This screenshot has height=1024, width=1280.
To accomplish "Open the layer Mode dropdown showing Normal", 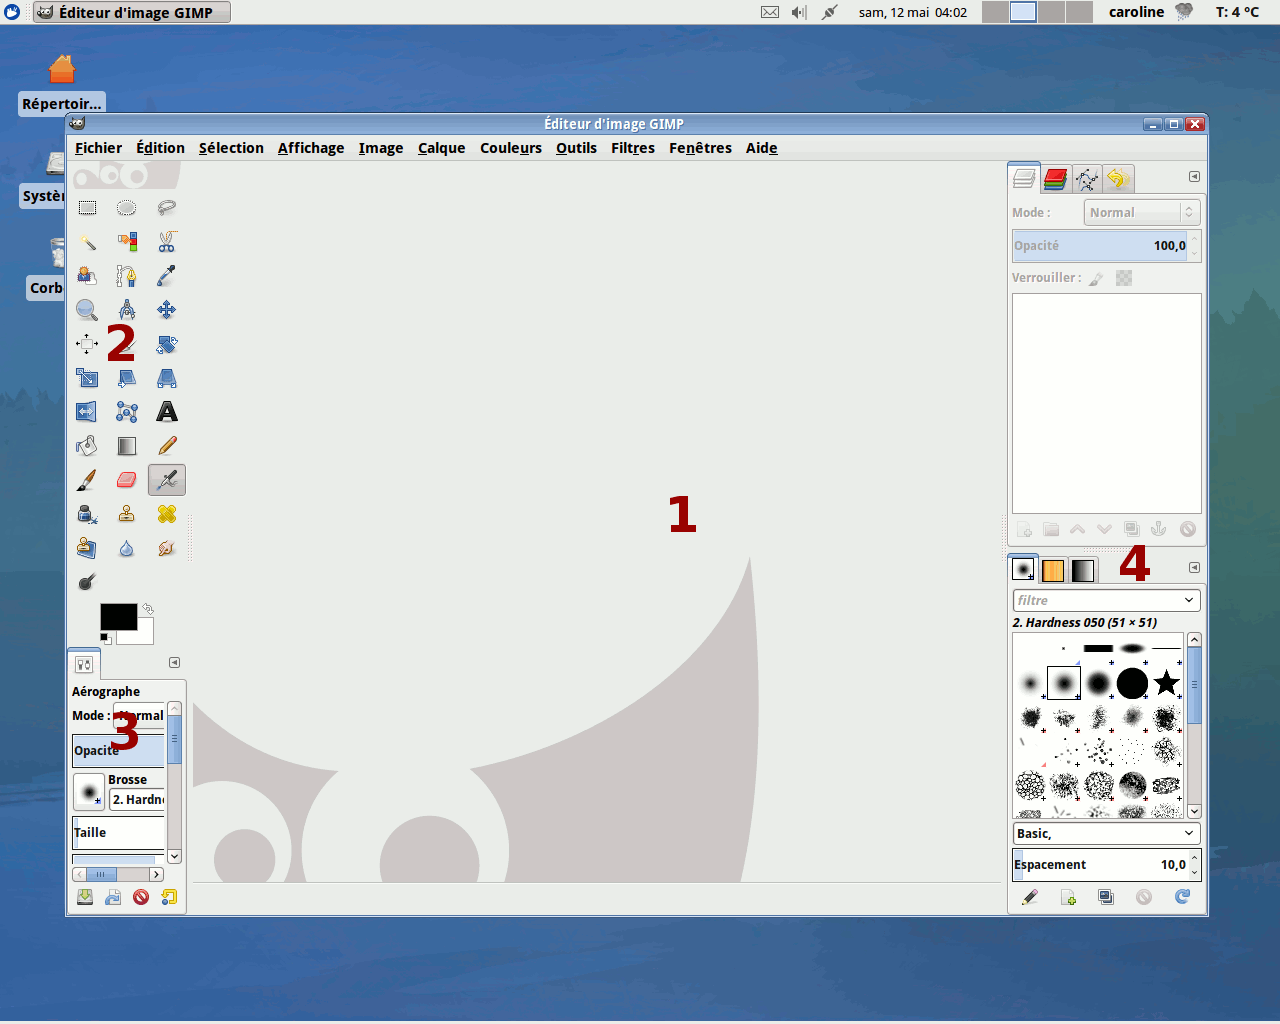I will [x=1141, y=213].
